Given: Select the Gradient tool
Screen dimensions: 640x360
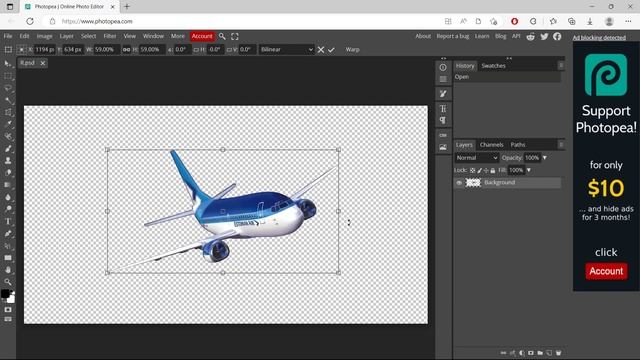Looking at the screenshot, I should pyautogui.click(x=8, y=185).
